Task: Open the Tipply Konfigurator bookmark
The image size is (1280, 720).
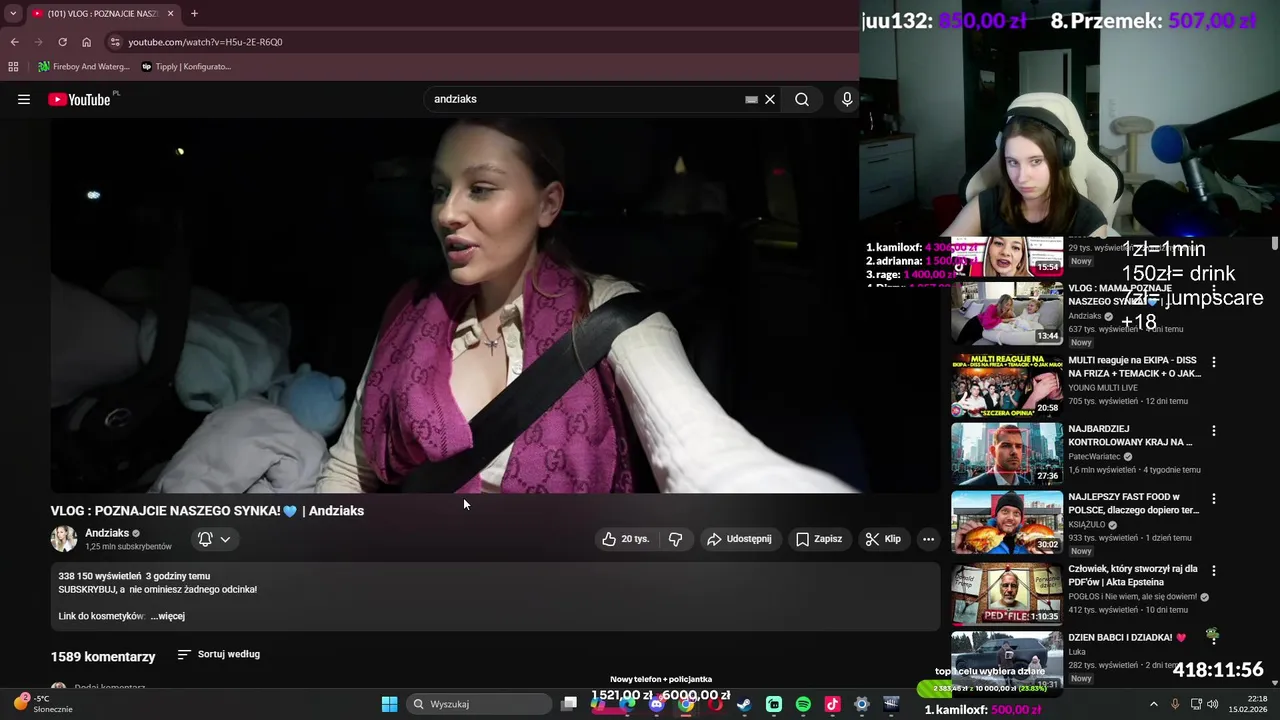Action: [x=186, y=66]
